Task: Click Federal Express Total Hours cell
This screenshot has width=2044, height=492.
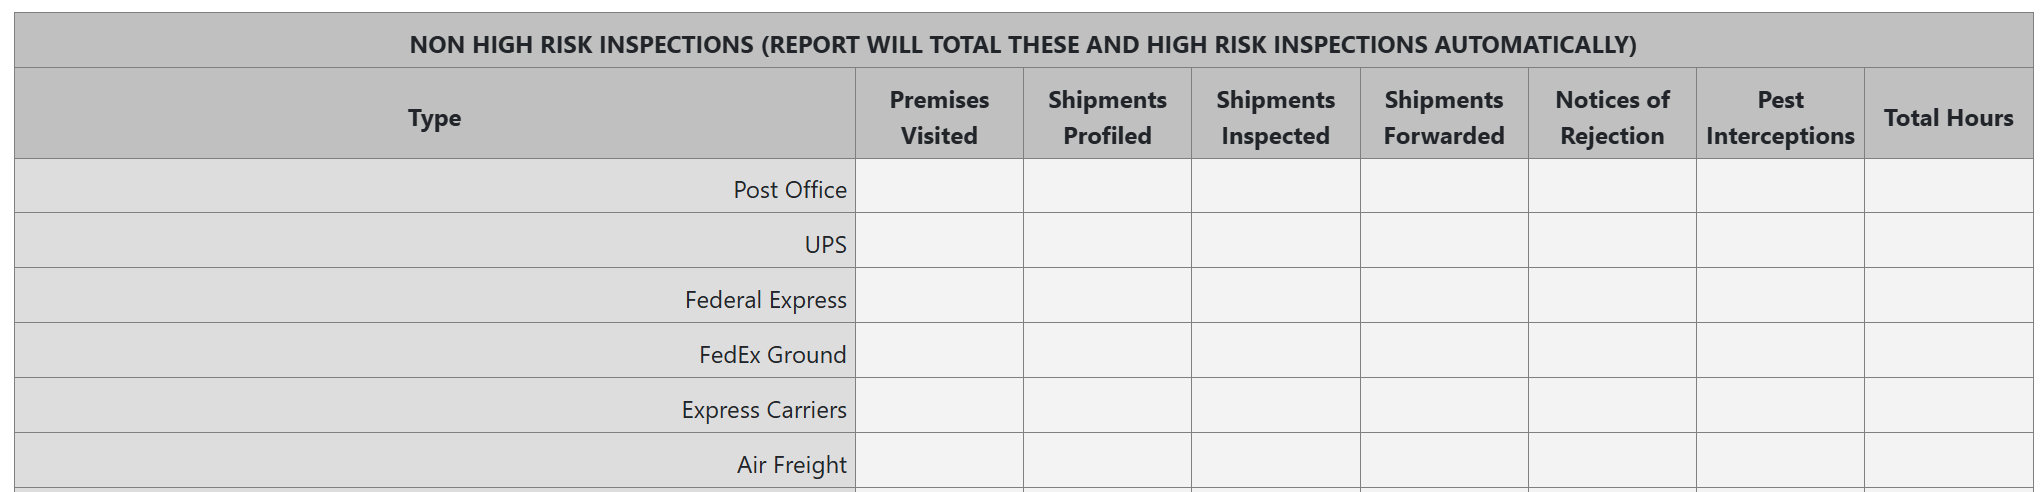Action: click(1948, 296)
